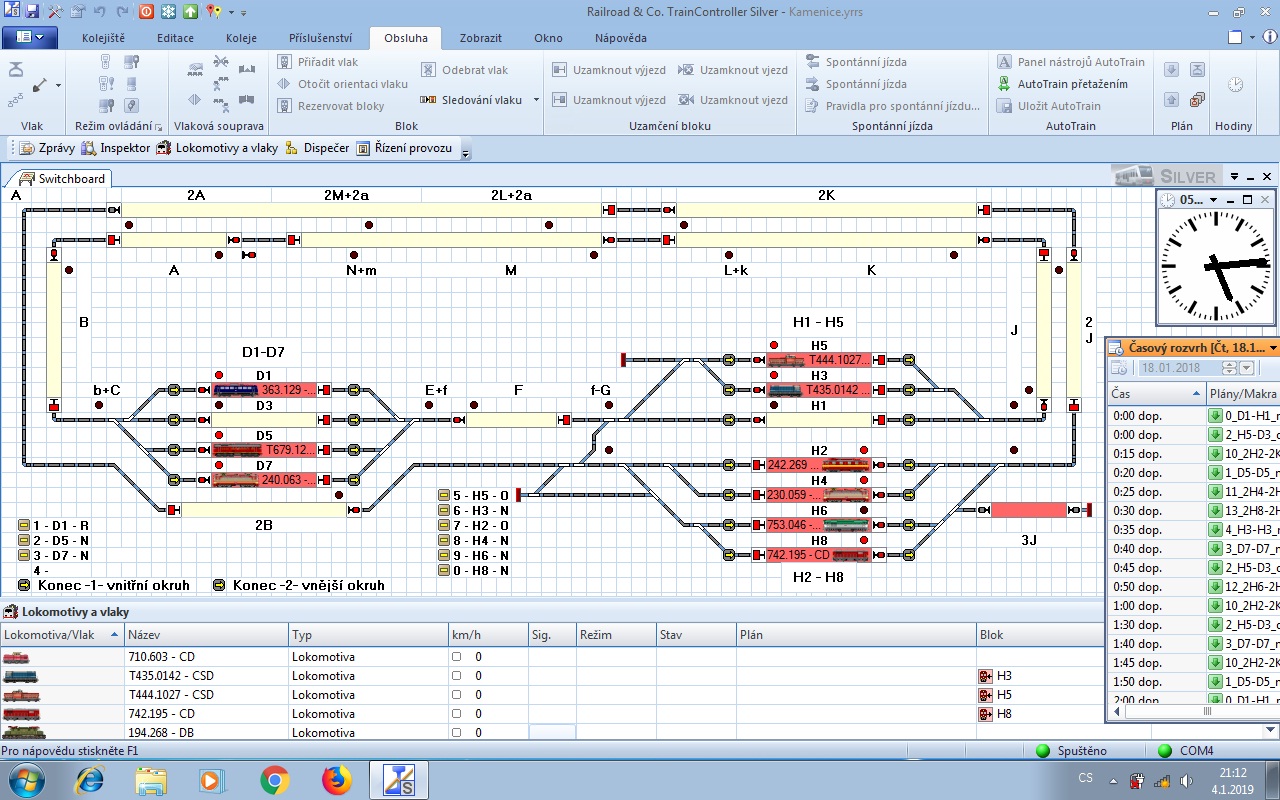1280x800 pixels.
Task: Open Lokomotivy a vlaky window
Action: pyautogui.click(x=217, y=148)
